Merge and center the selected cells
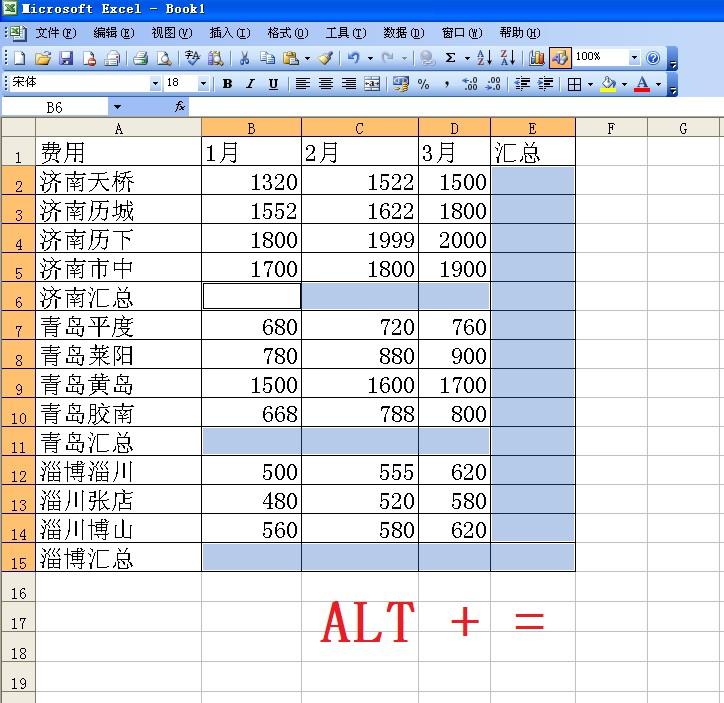 click(372, 84)
